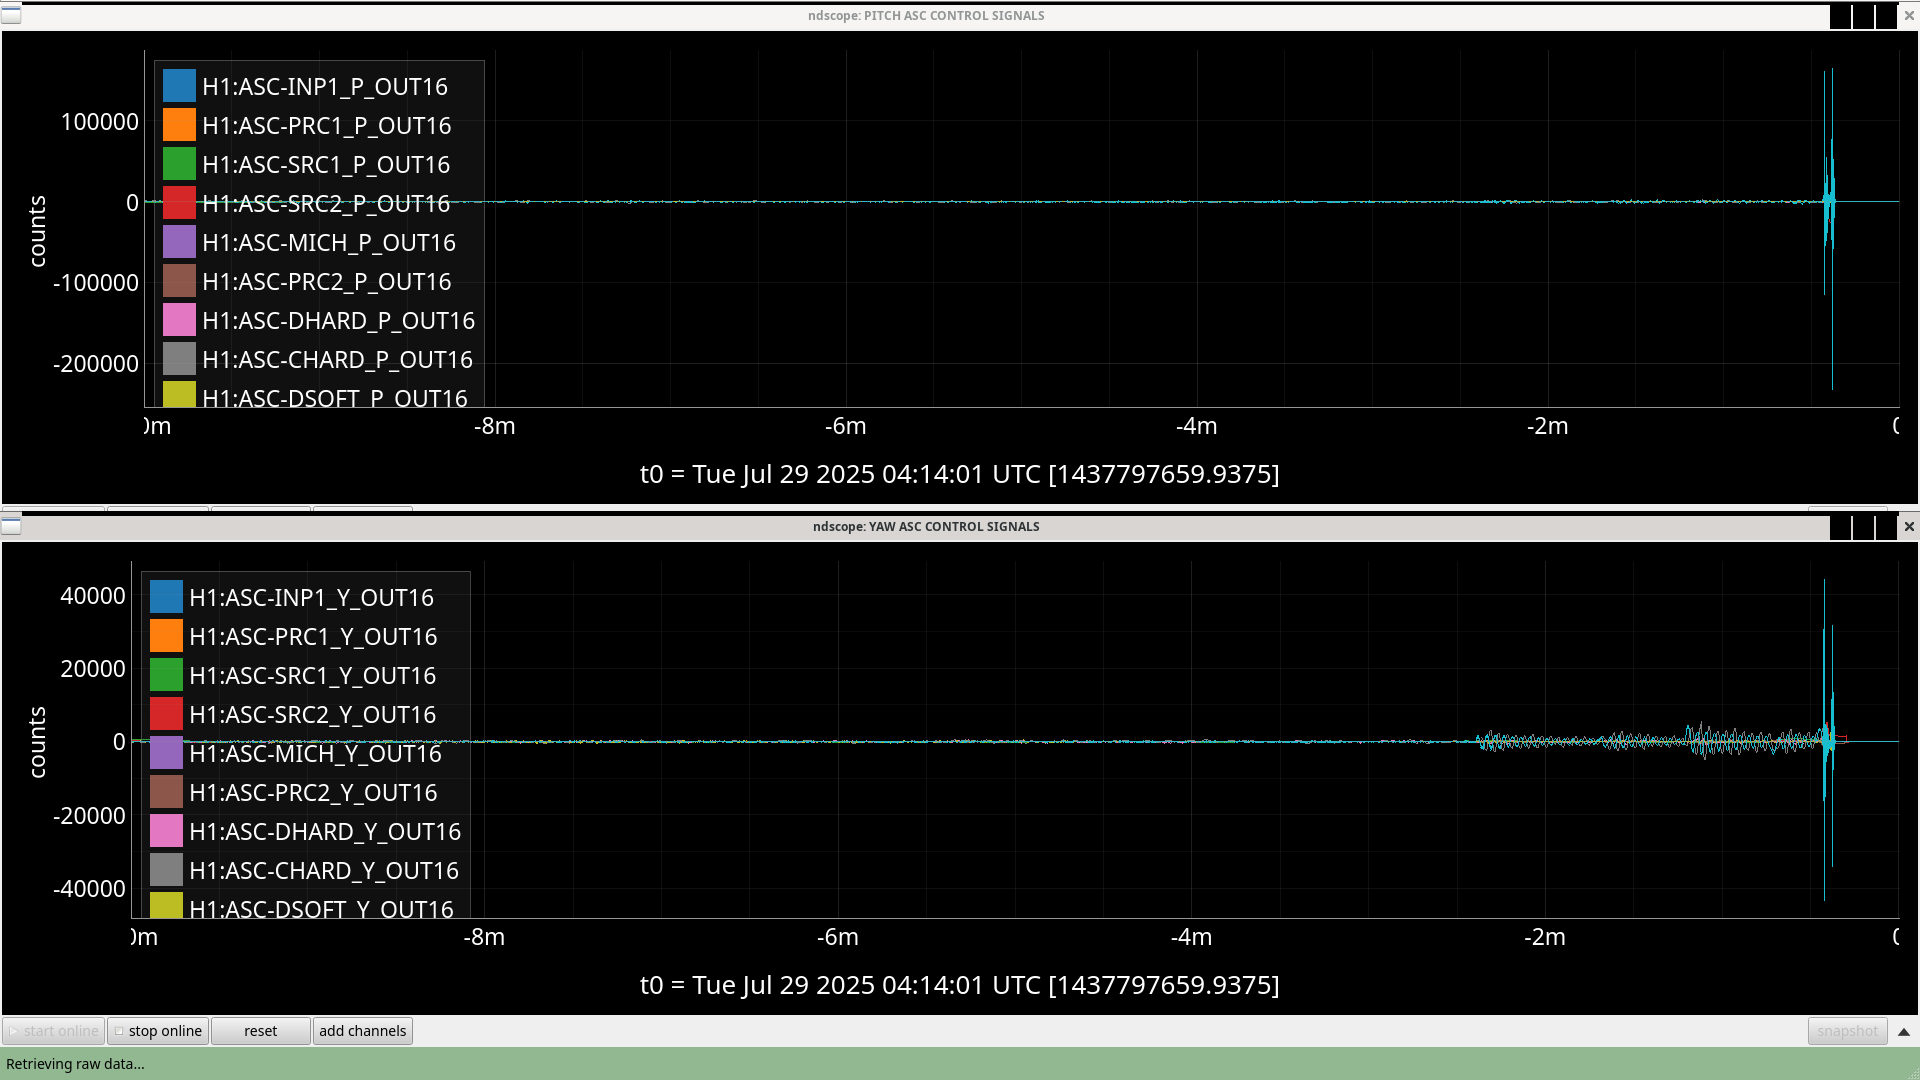This screenshot has height=1080, width=1920.
Task: Open the YAW window menu icon
Action: pos(10,526)
